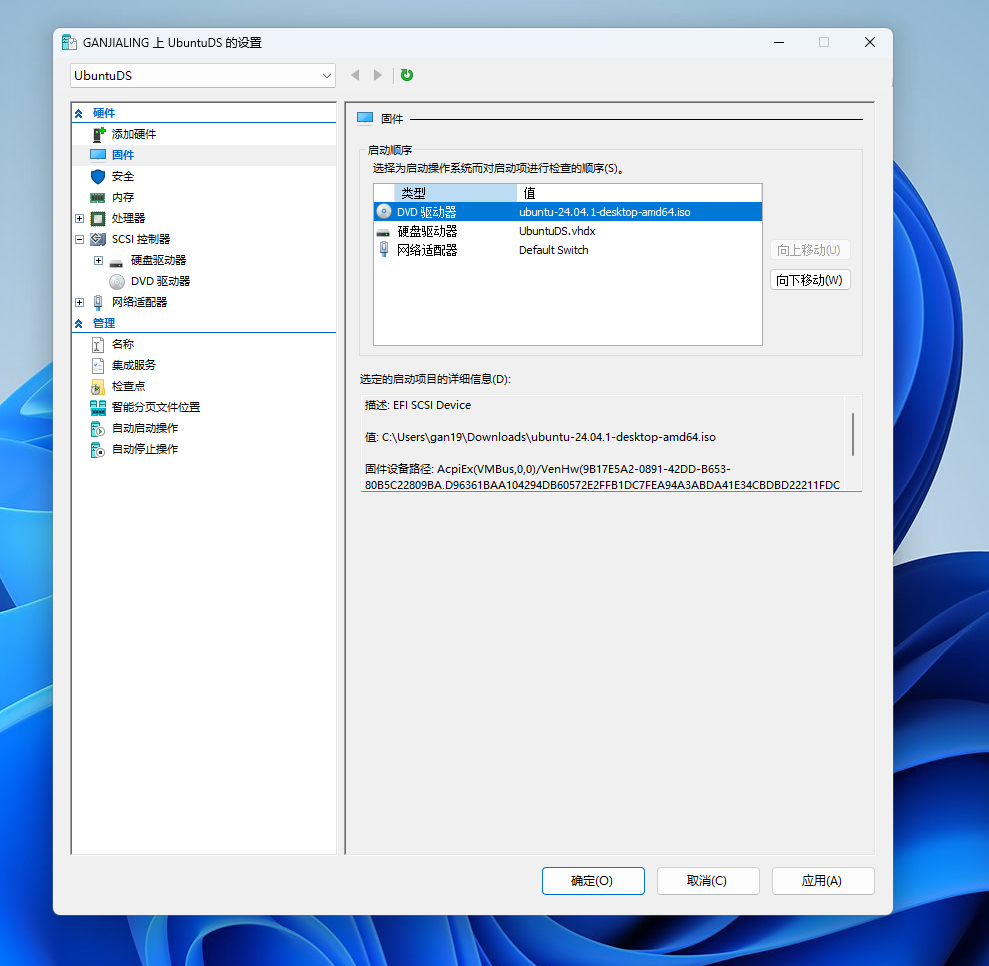Image resolution: width=989 pixels, height=966 pixels.
Task: Select 添加硬件 in the tree
Action: (134, 134)
